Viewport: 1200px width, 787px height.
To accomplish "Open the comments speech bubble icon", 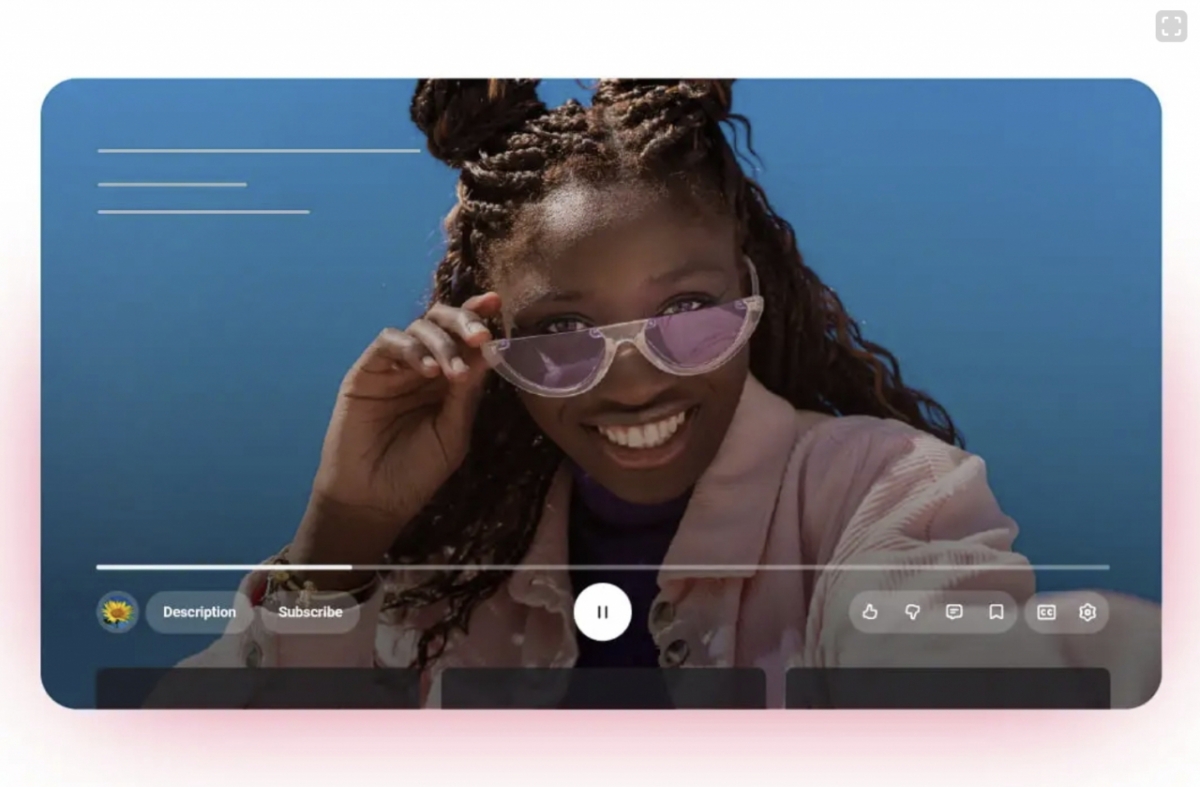I will (954, 612).
